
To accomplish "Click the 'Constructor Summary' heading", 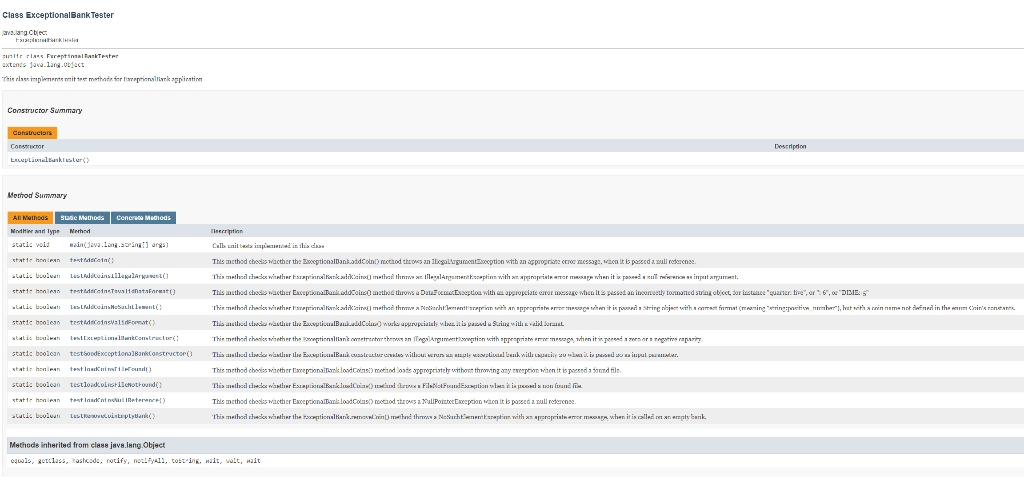I will click(x=44, y=110).
